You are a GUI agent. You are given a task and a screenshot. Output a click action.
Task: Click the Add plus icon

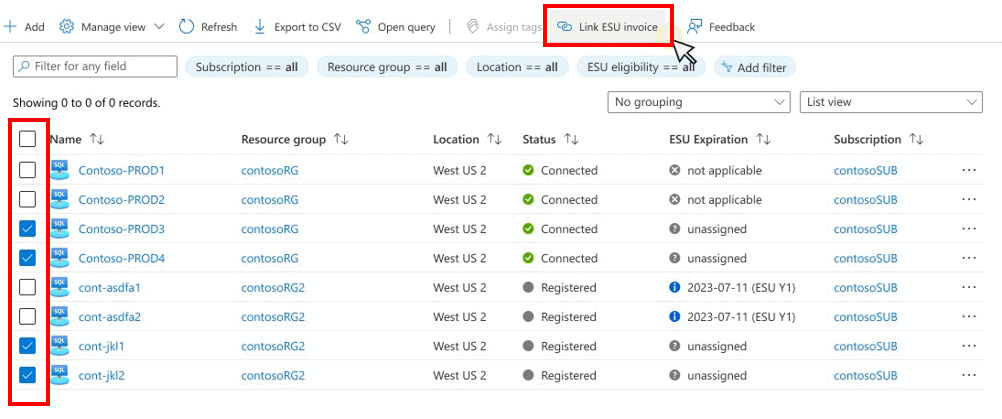10,27
